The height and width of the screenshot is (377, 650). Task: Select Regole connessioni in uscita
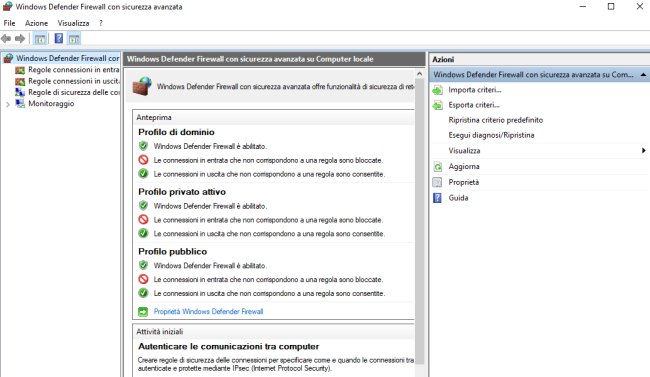point(73,81)
